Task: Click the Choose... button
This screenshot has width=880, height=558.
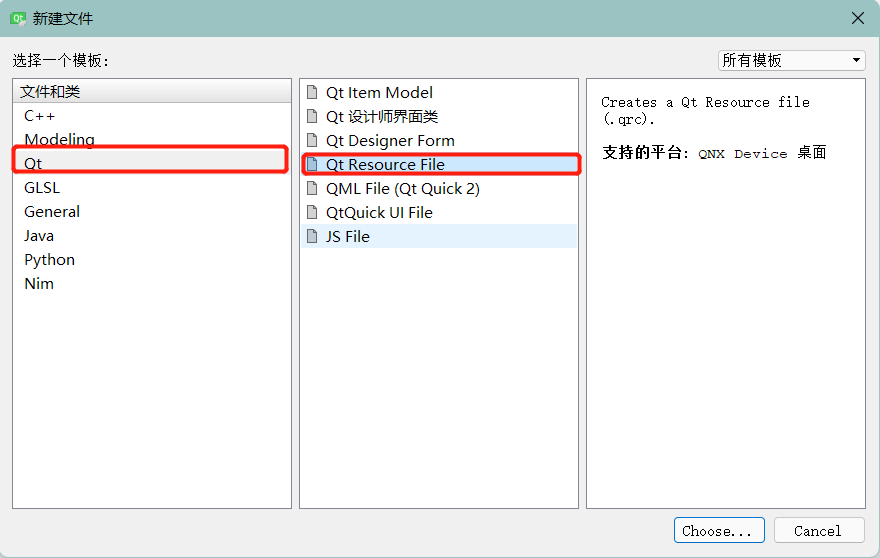Action: pos(719,530)
